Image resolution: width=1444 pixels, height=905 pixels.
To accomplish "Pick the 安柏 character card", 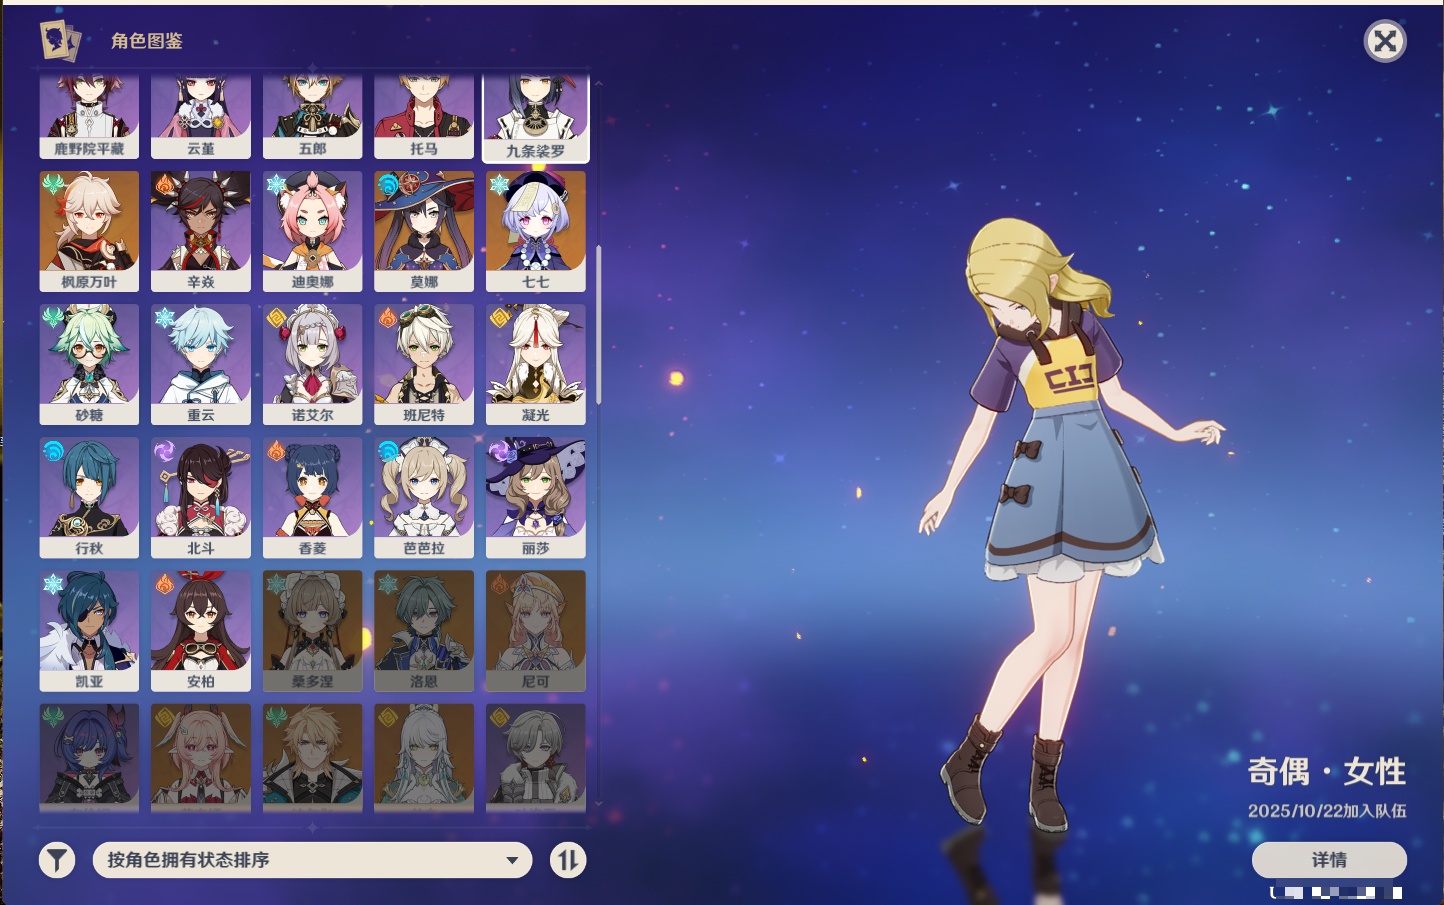I will pyautogui.click(x=201, y=631).
